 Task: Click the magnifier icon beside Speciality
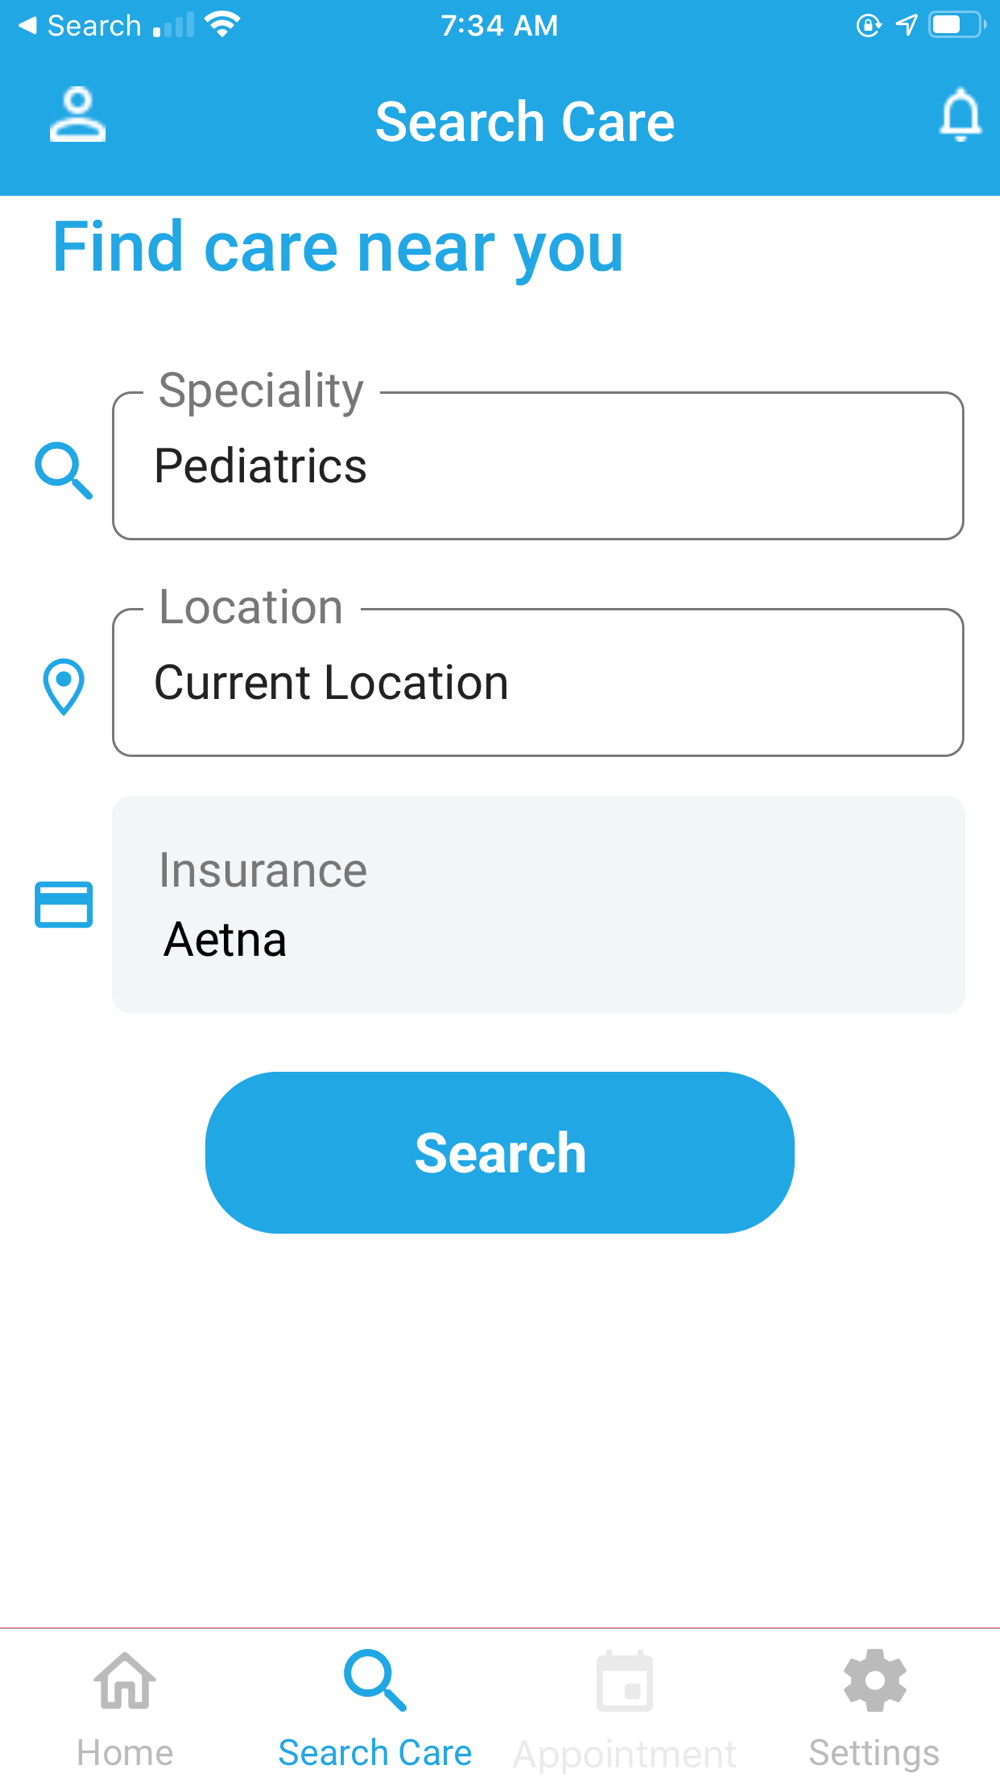tap(64, 470)
